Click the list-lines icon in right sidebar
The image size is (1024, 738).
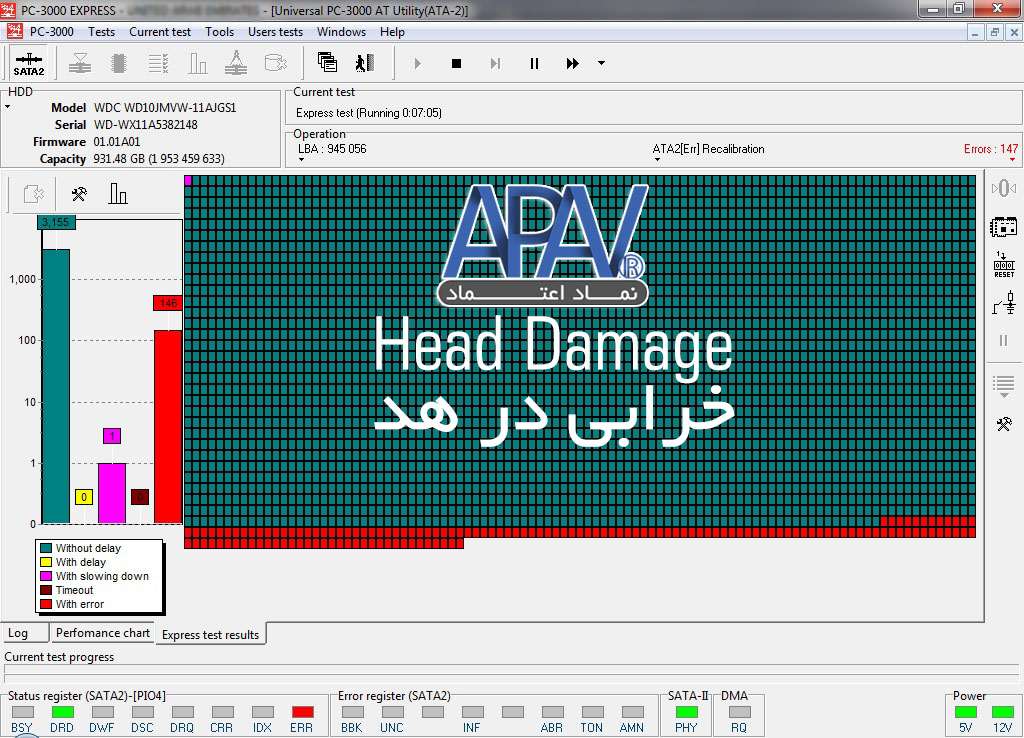pos(1004,386)
